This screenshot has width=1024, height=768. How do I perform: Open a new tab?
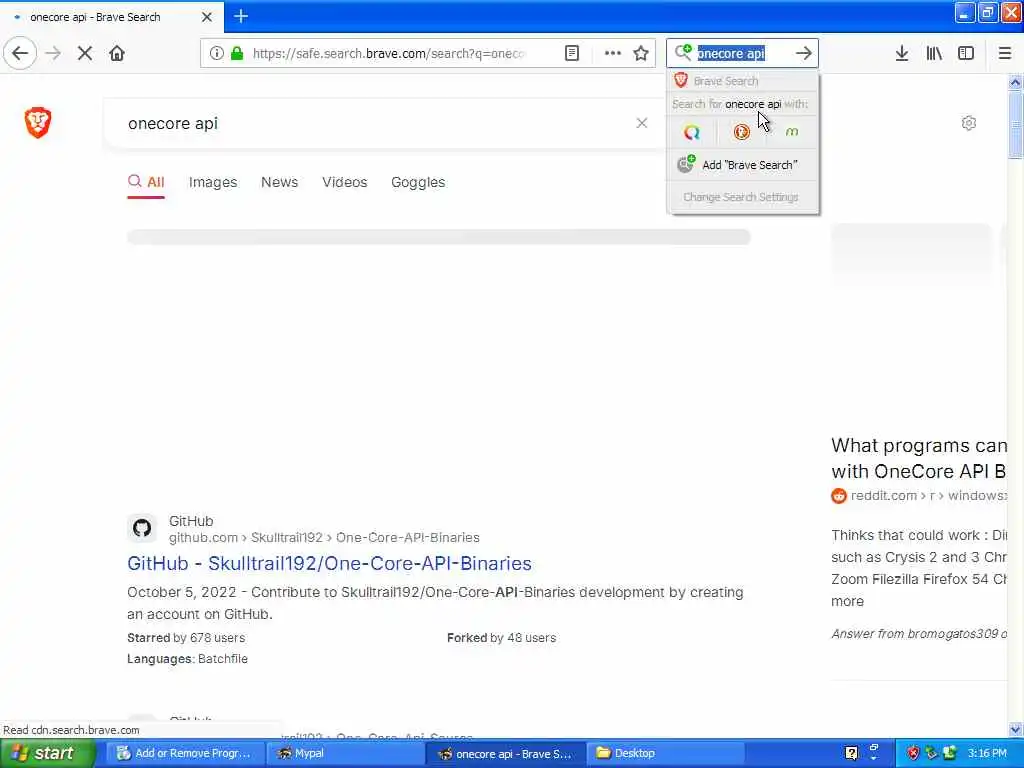point(241,16)
